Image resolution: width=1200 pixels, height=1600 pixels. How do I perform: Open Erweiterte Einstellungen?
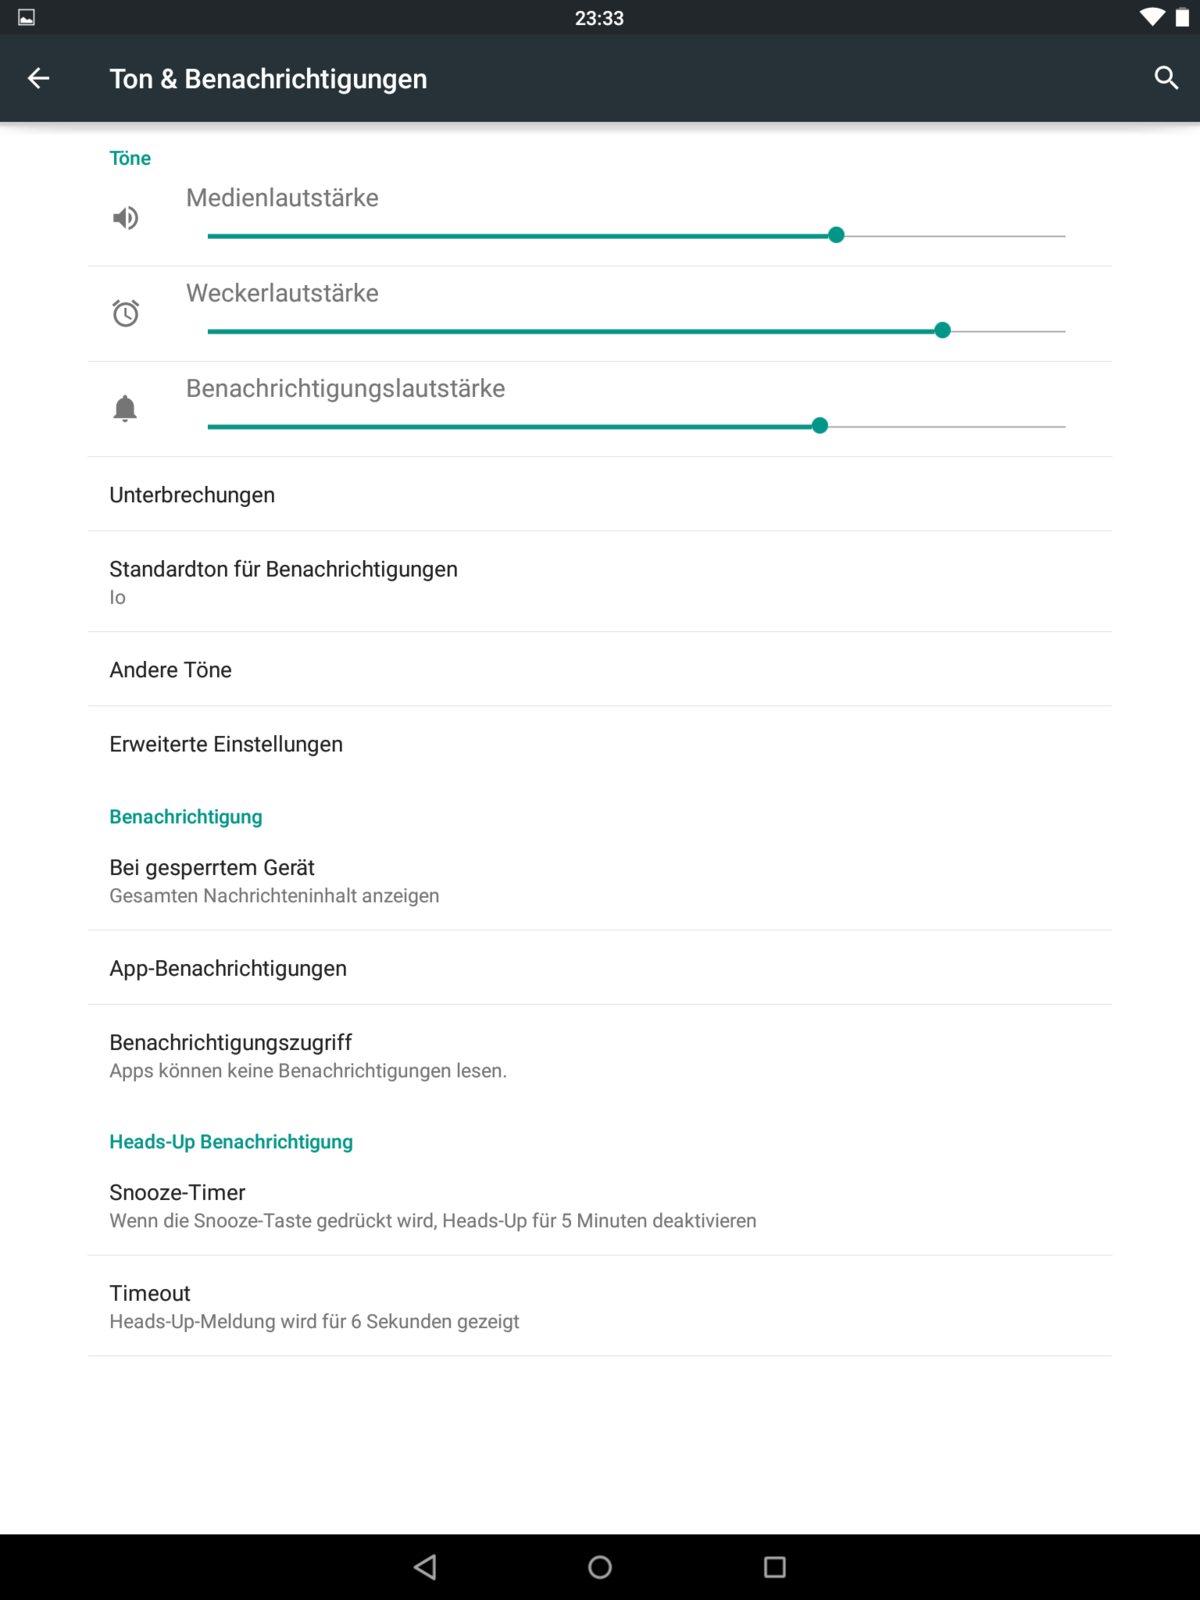[x=226, y=744]
